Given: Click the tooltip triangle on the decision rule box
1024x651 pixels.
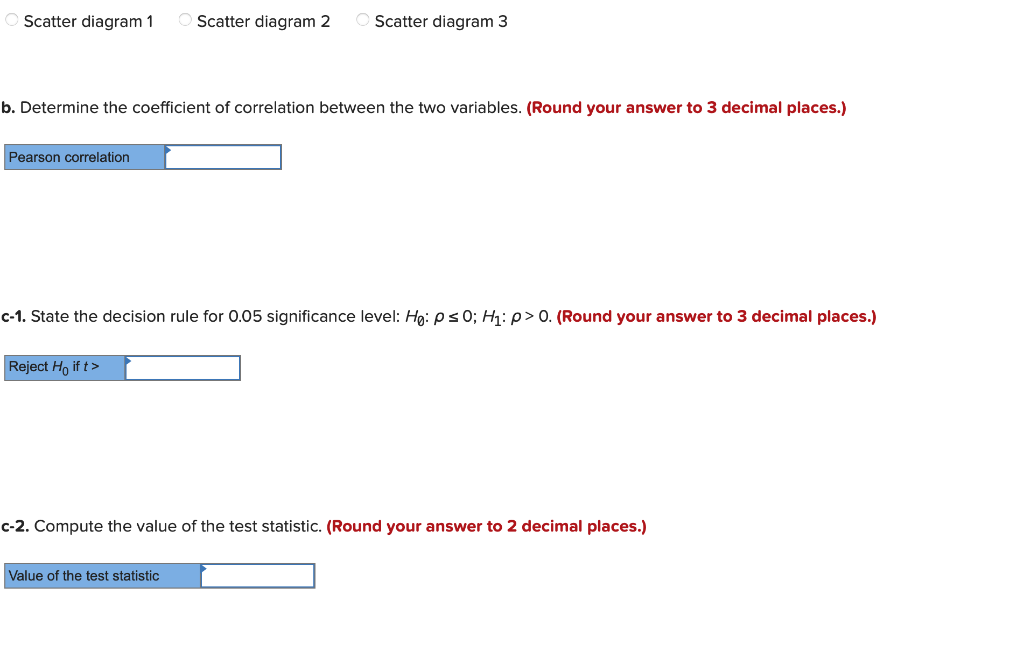Looking at the screenshot, I should (x=127, y=360).
